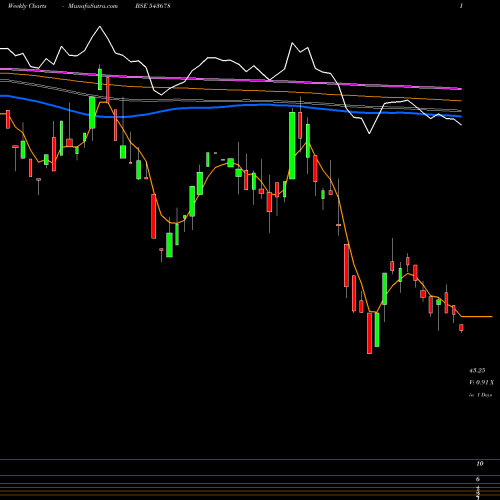Screen dimensions: 500x500
Task: Click the "in 1 Days" label
Action: point(480,395)
